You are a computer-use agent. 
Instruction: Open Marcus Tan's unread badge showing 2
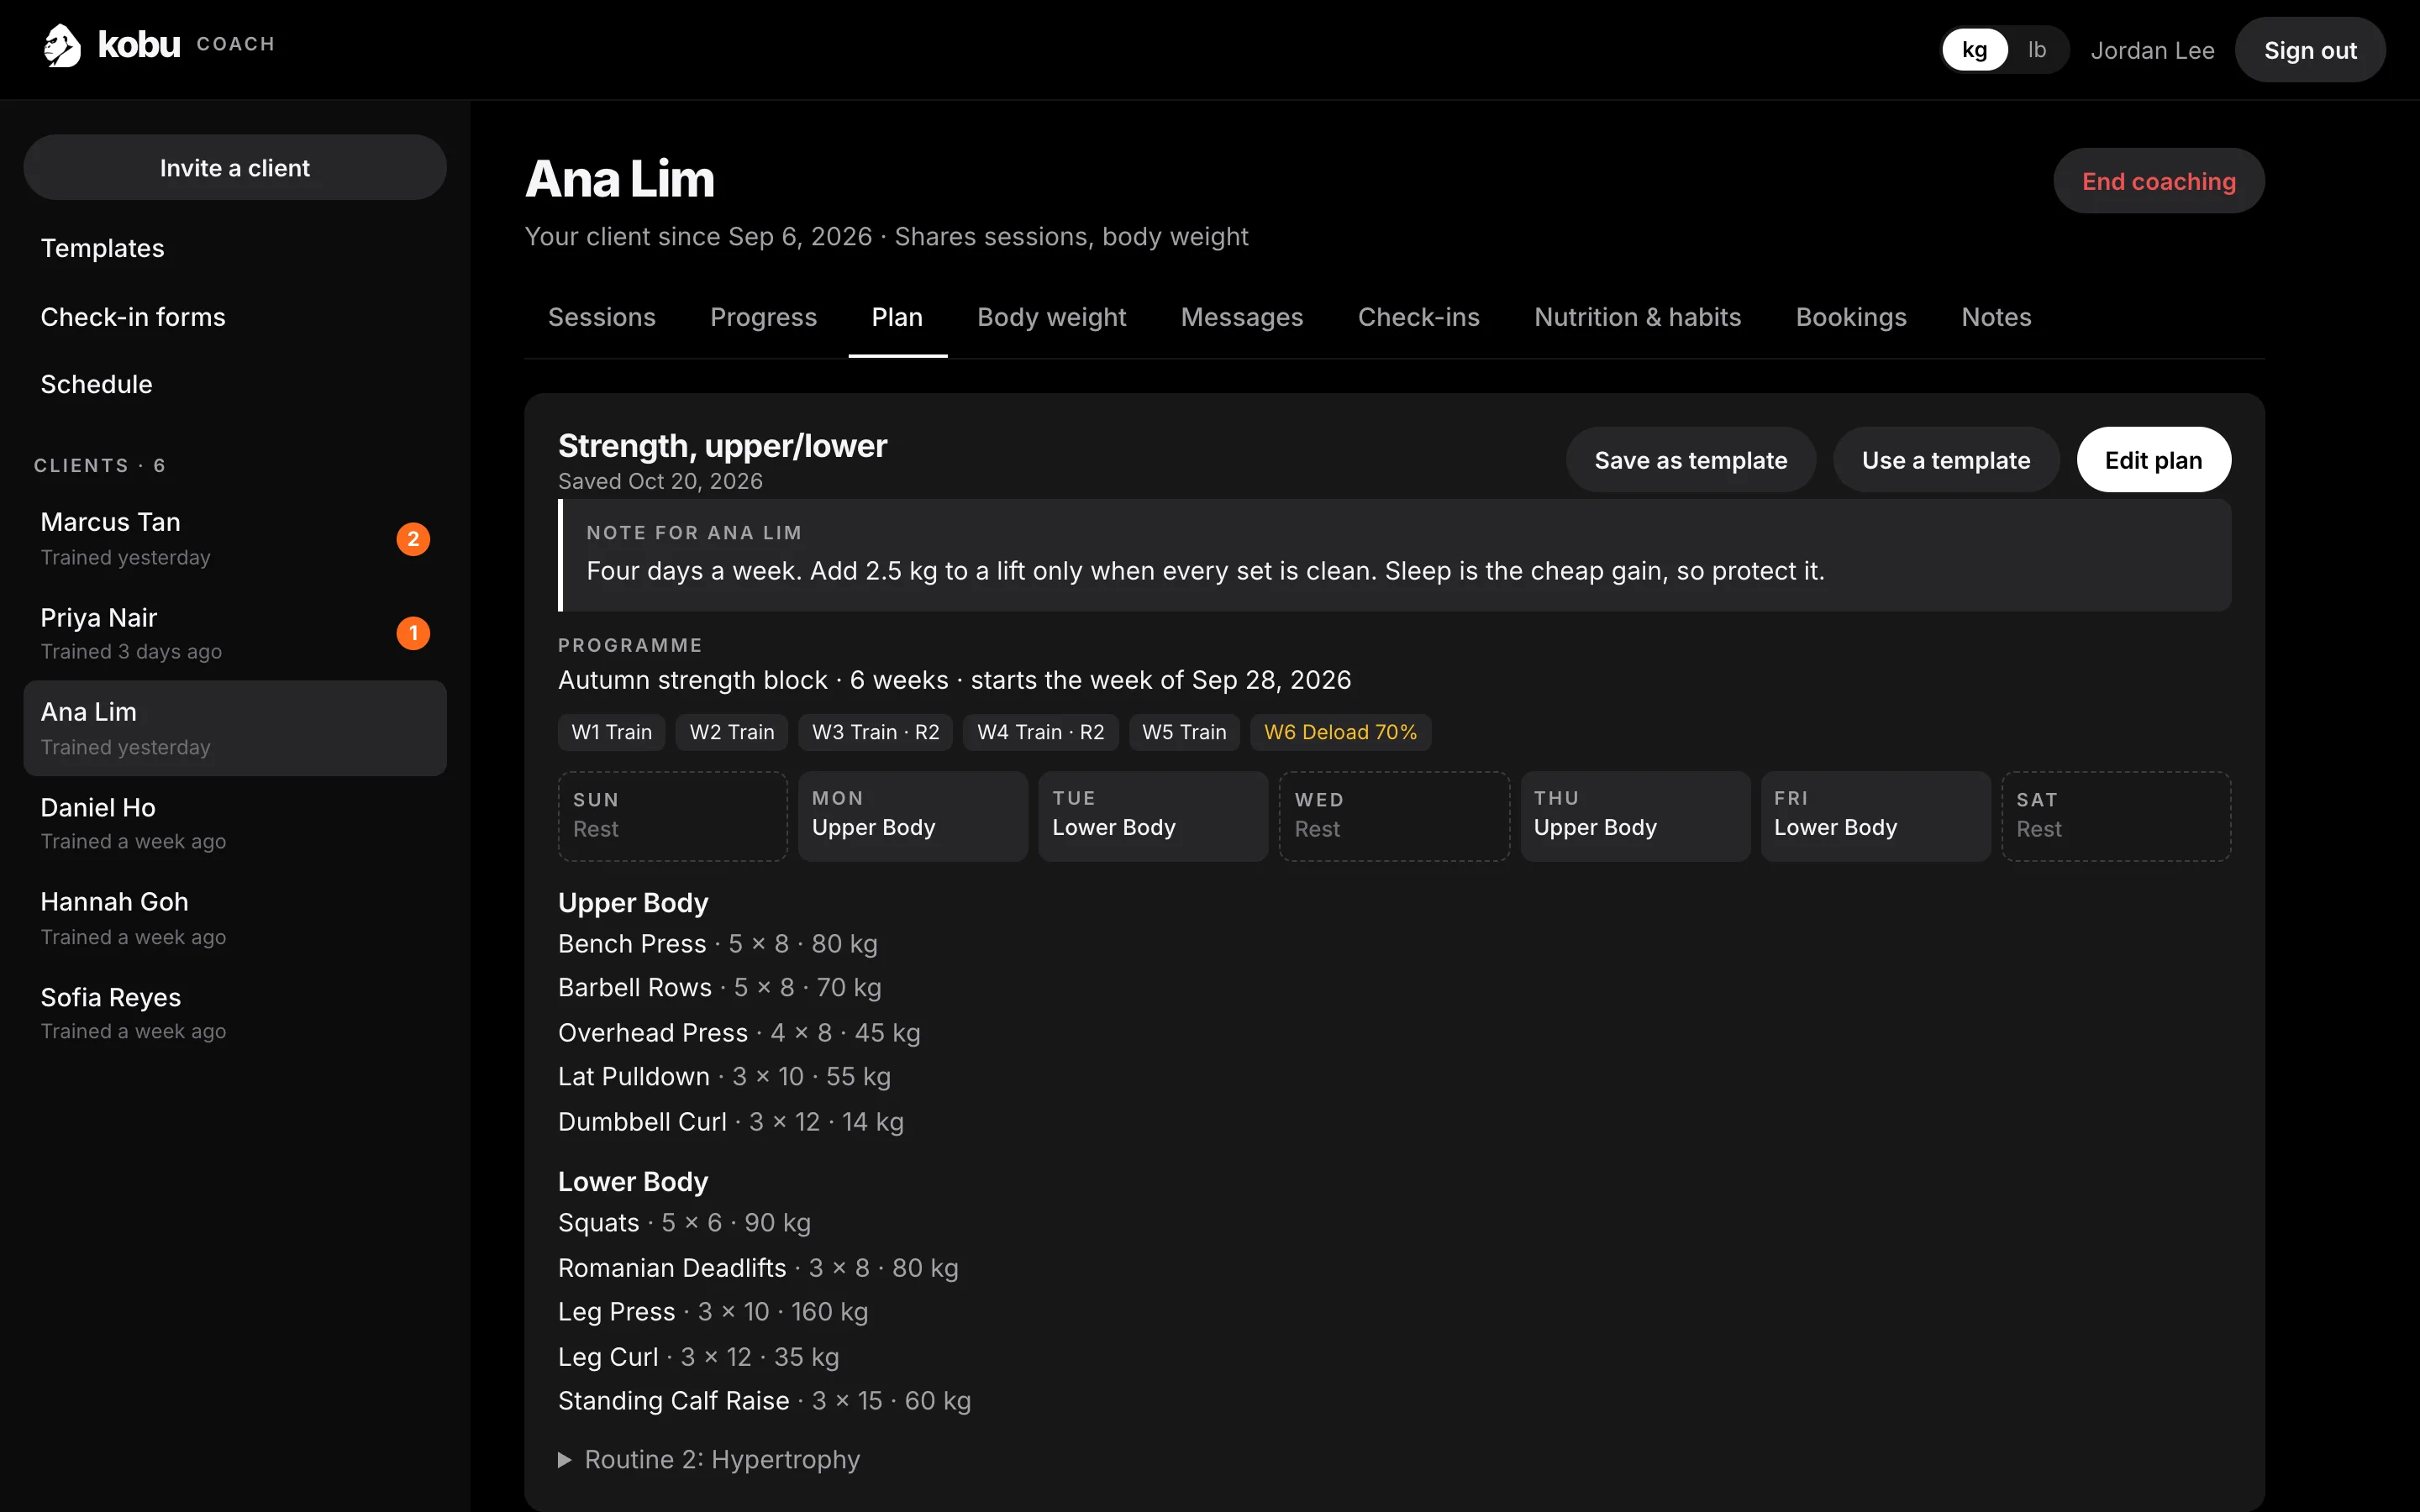point(413,539)
